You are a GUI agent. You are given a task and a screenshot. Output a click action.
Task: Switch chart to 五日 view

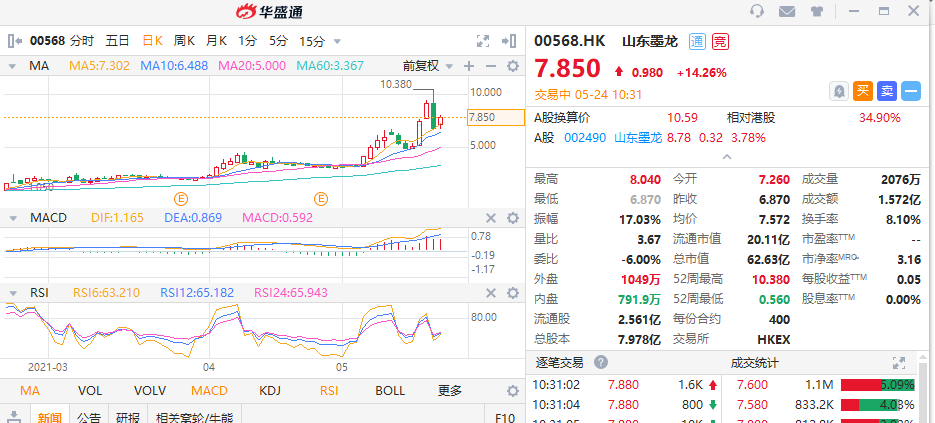pyautogui.click(x=117, y=41)
